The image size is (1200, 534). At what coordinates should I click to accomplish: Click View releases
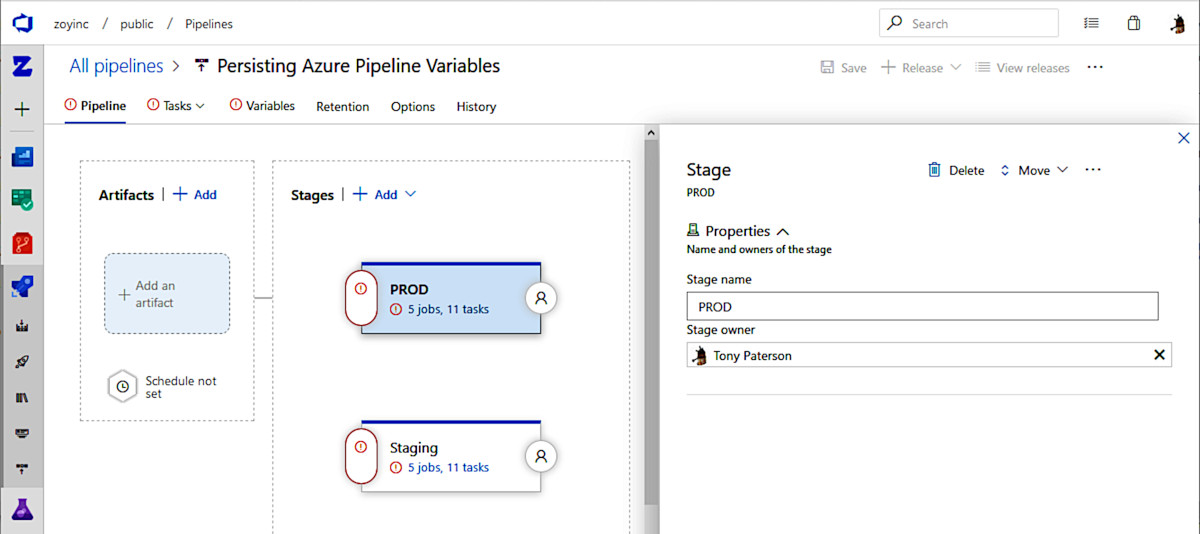(1022, 67)
